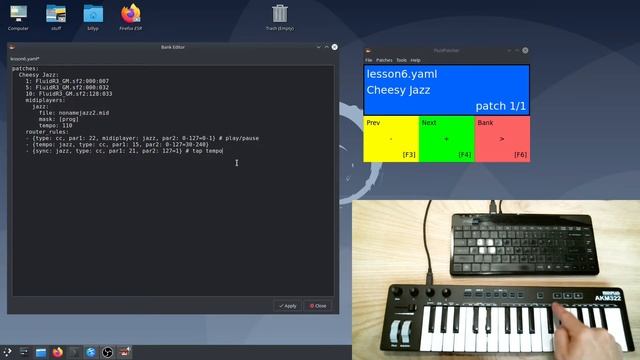
Task: Click the 'midiplayers:' line in the editor
Action: (x=45, y=100)
